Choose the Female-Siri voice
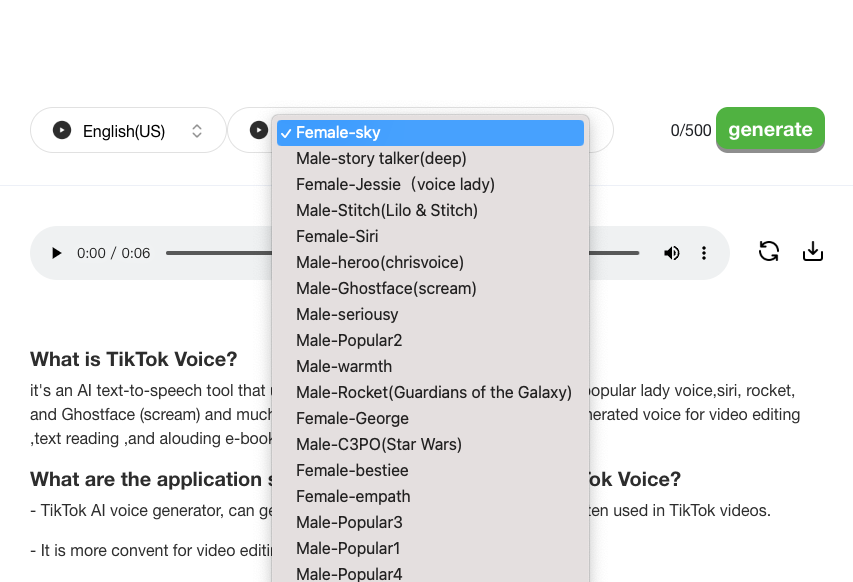 click(337, 236)
